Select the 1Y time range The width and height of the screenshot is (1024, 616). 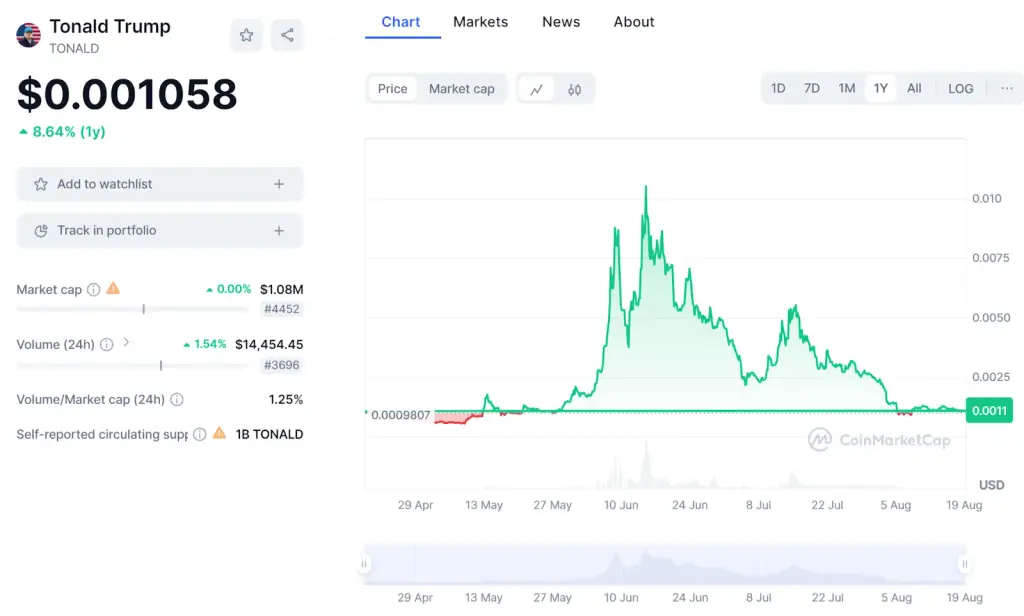[881, 88]
